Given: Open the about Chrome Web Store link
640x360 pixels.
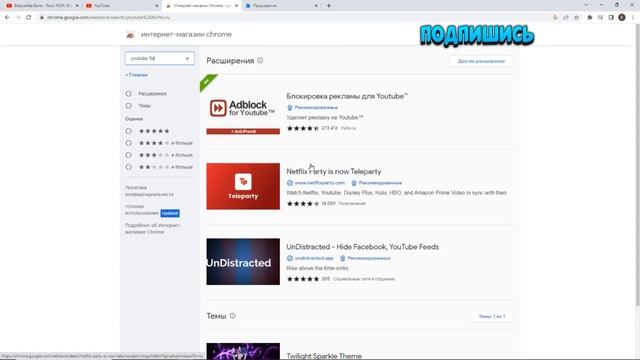Looking at the screenshot, I should pyautogui.click(x=152, y=229).
